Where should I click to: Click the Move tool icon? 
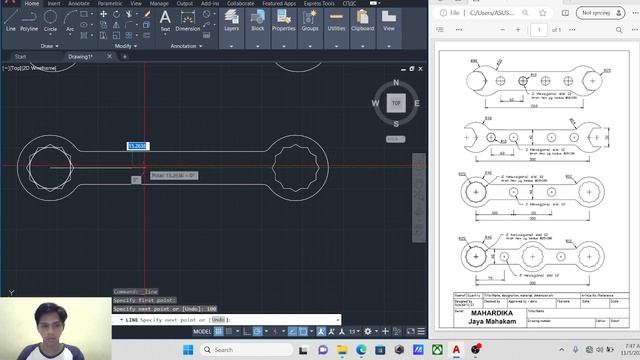103,14
